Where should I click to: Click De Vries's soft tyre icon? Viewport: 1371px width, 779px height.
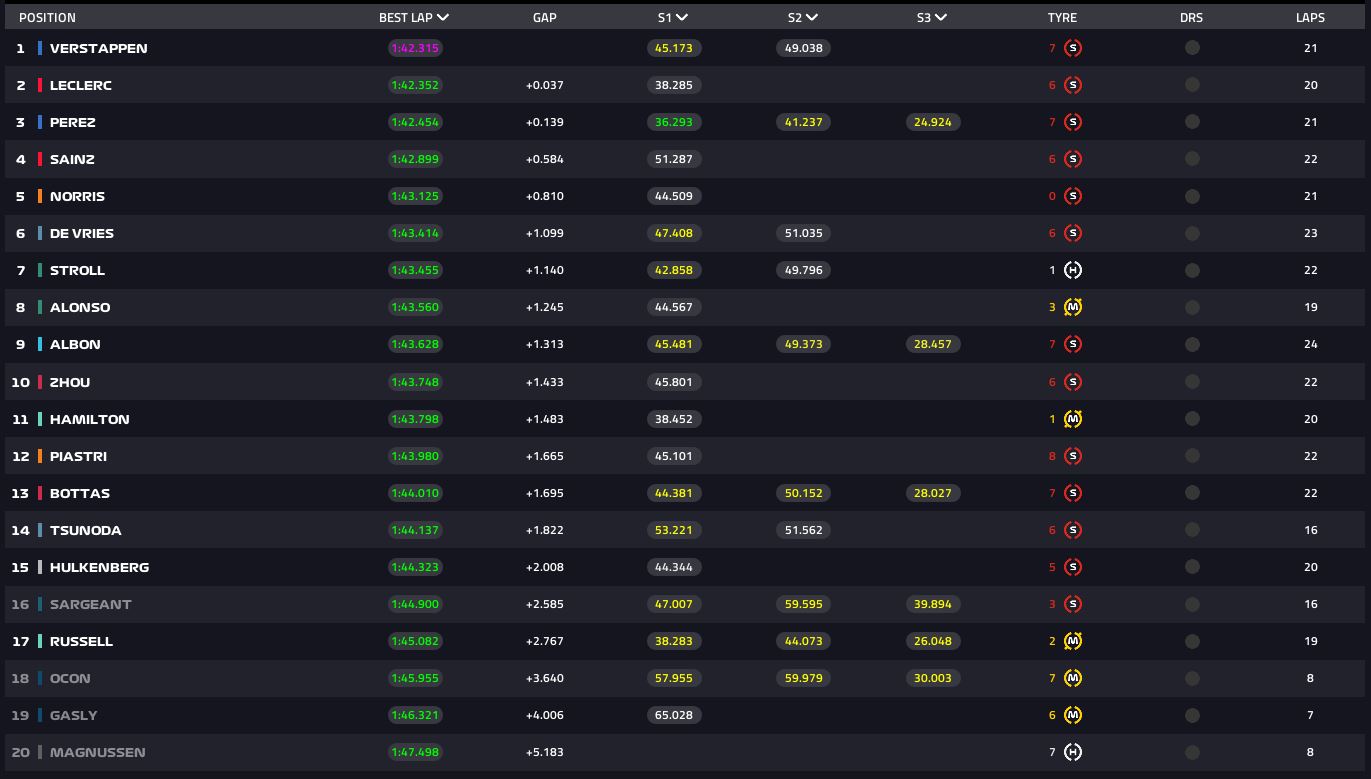click(1073, 233)
